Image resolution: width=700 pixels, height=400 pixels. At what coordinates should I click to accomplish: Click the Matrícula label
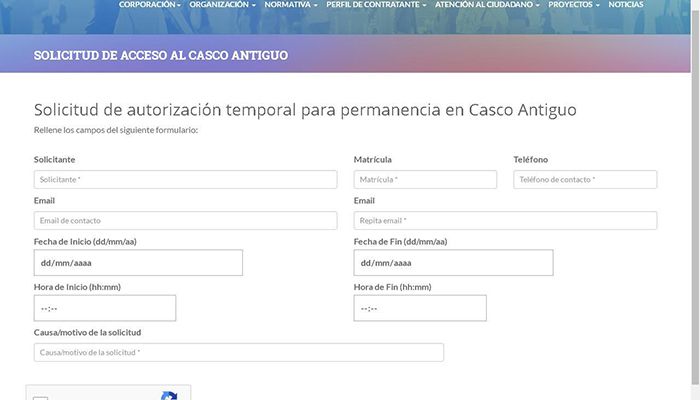[x=373, y=159]
